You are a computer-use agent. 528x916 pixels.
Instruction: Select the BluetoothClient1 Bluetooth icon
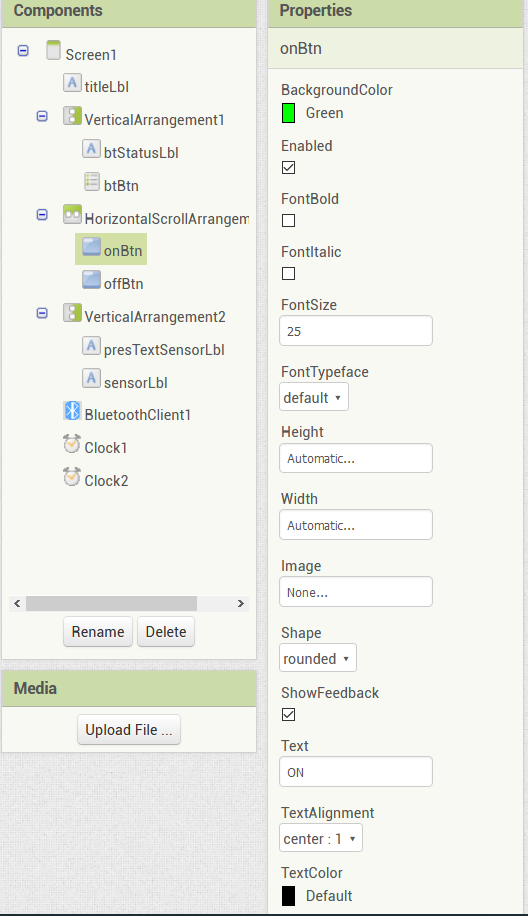(72, 411)
